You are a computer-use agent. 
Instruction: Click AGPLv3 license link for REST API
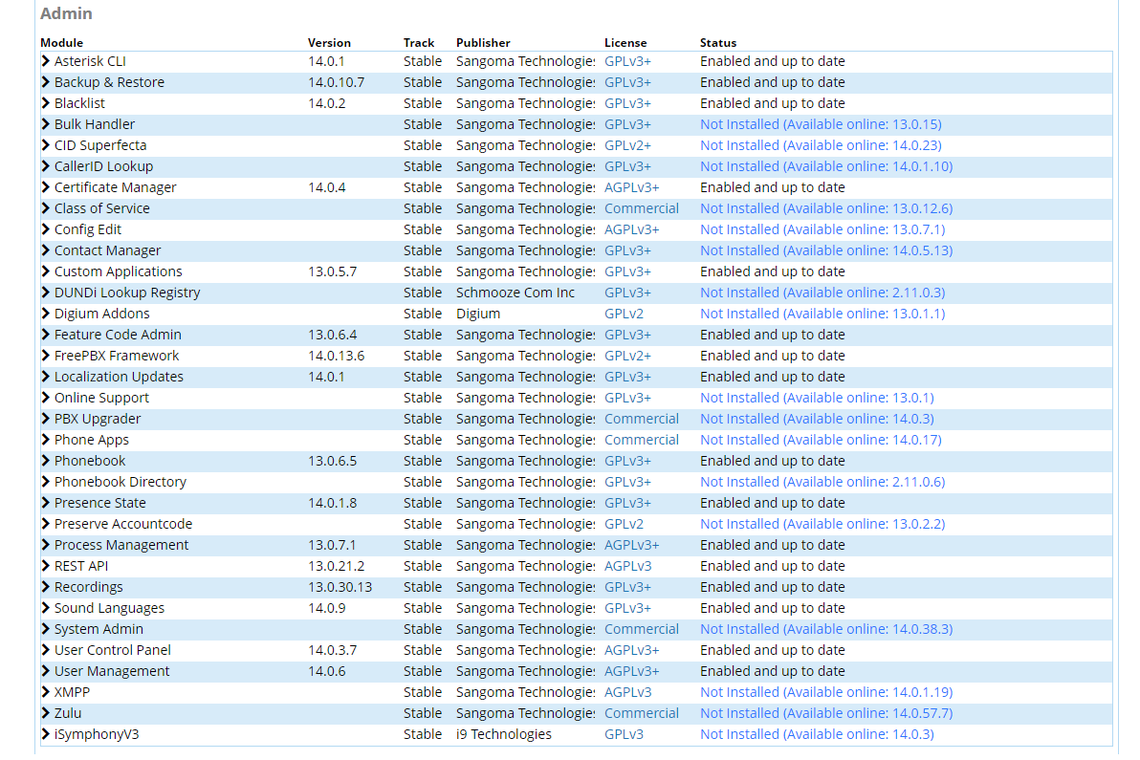627,566
